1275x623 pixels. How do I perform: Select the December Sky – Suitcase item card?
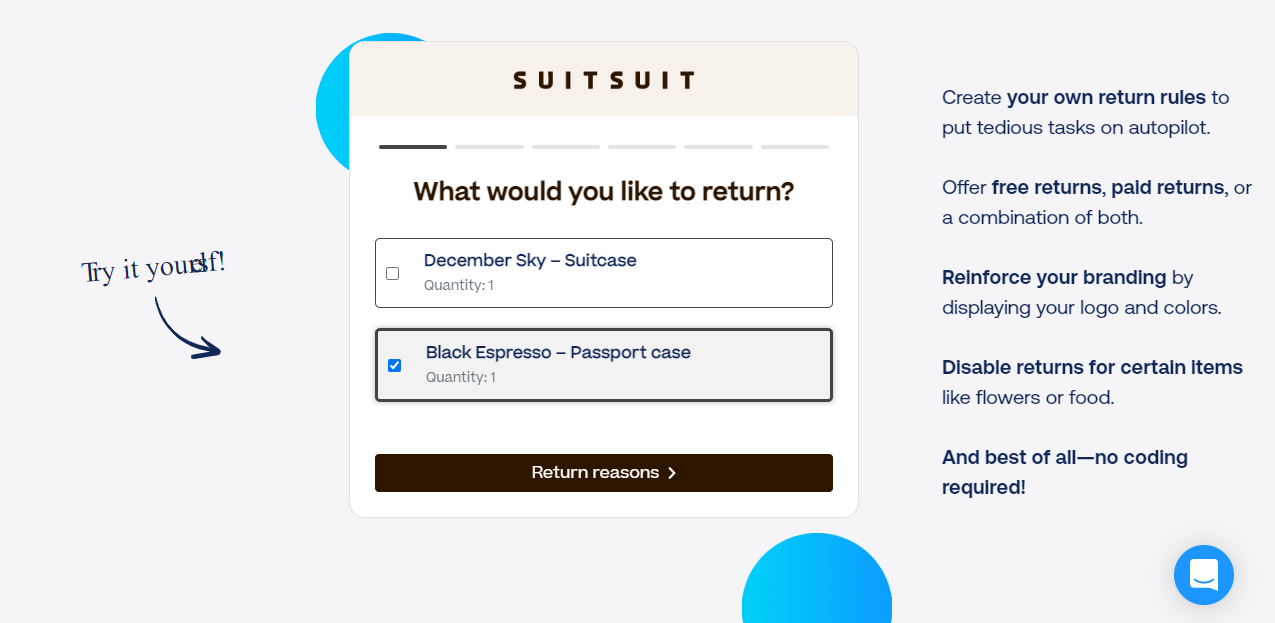pyautogui.click(x=604, y=273)
